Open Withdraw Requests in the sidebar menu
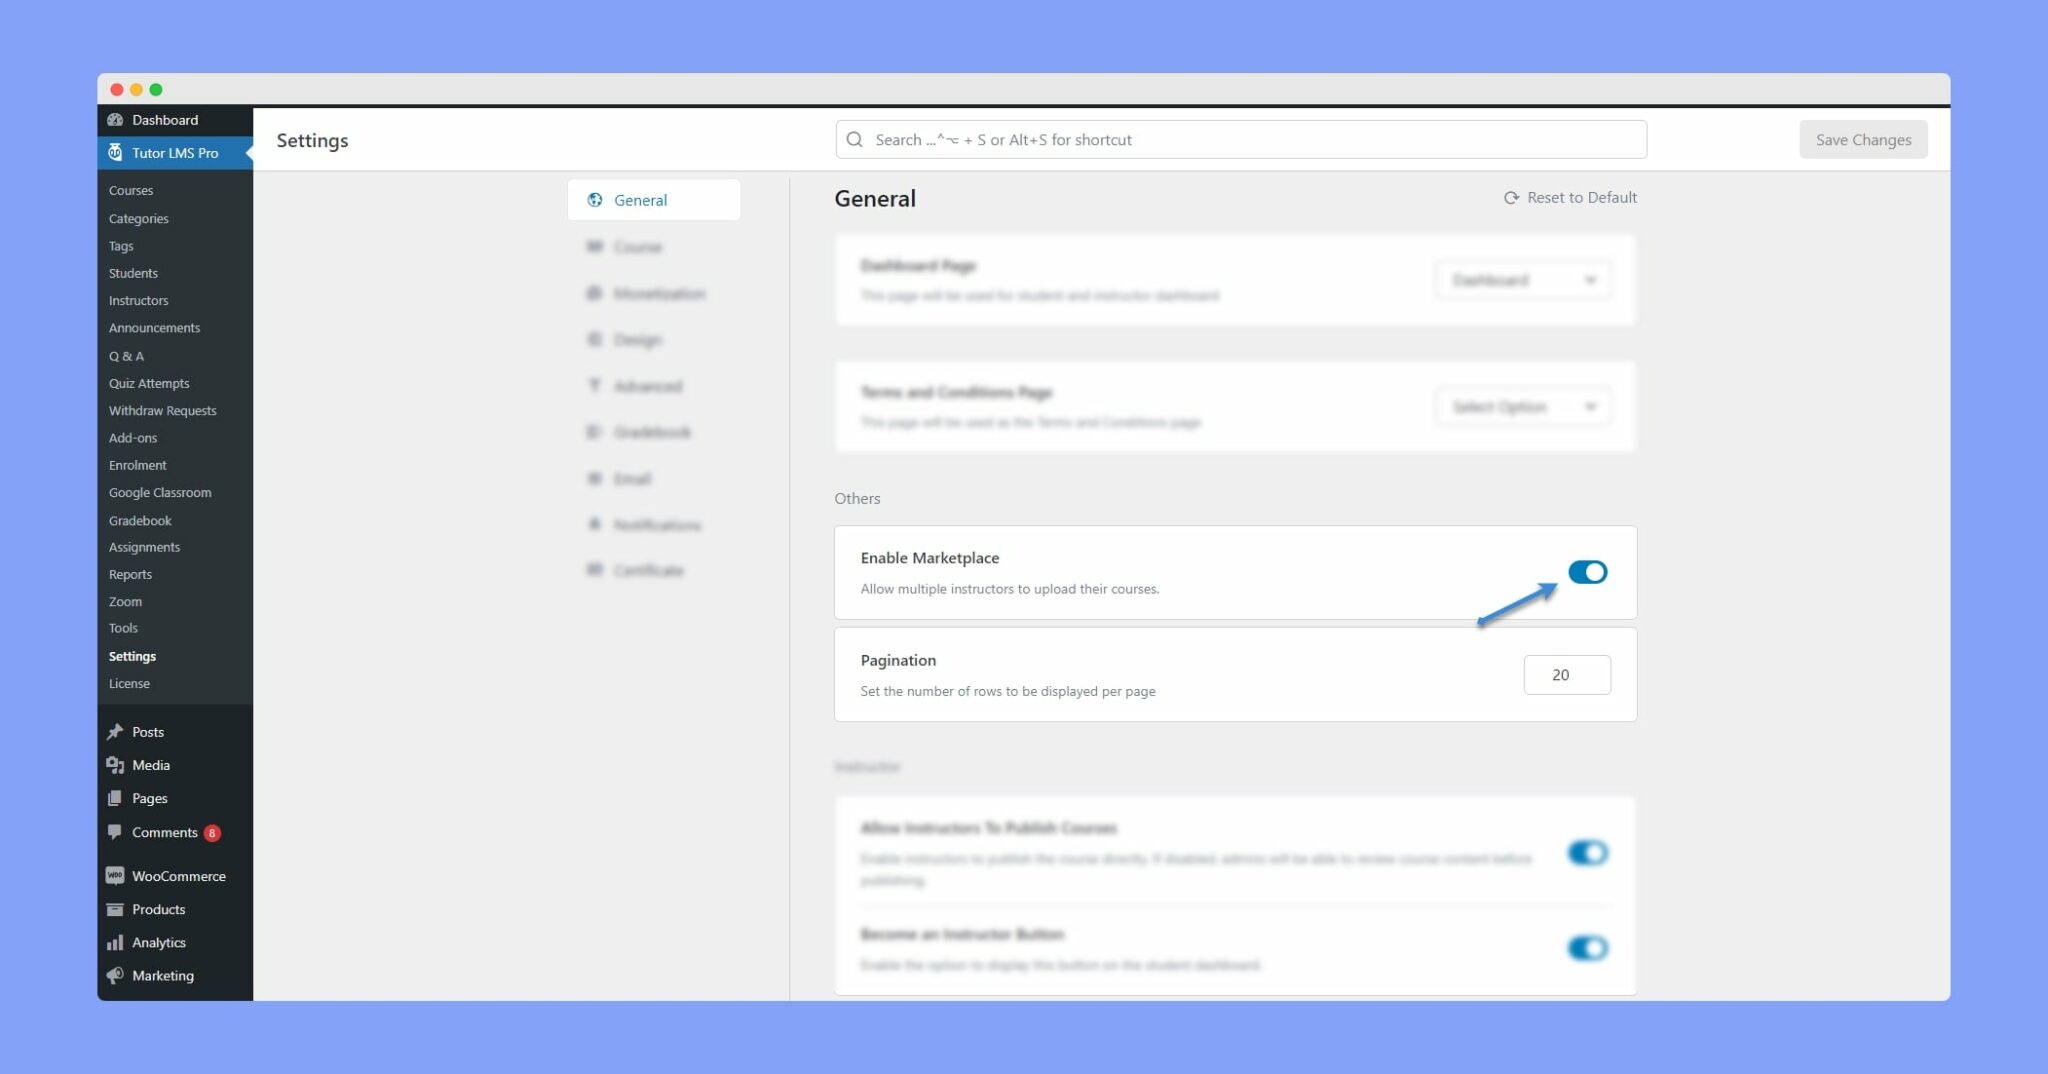 [162, 411]
